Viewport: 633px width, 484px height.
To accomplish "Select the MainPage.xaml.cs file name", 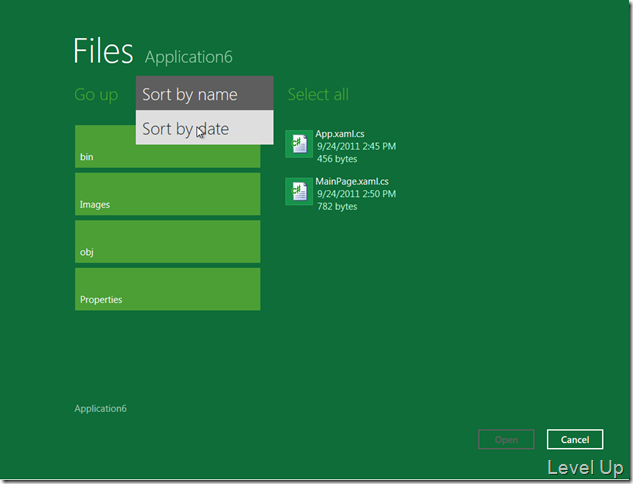I will pos(352,182).
